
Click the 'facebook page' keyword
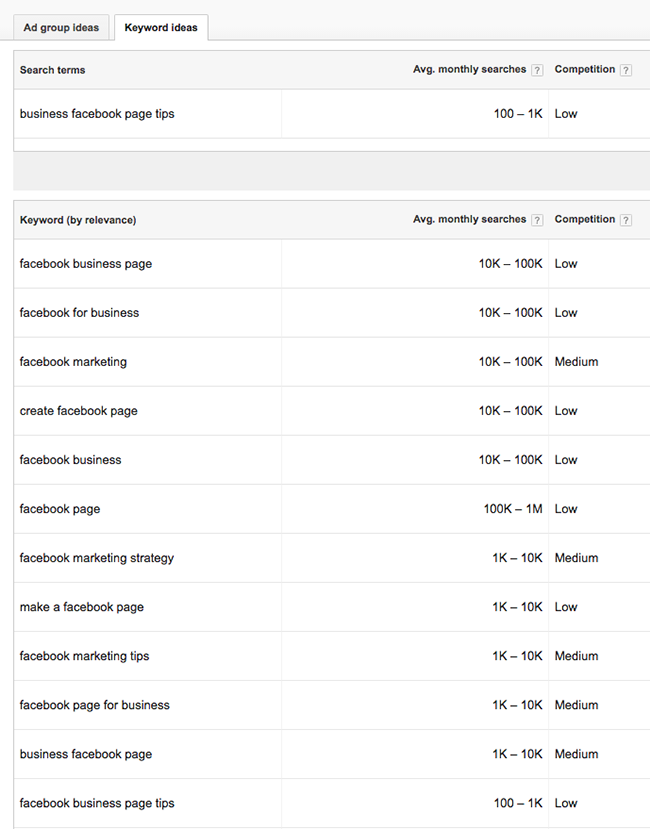(60, 509)
